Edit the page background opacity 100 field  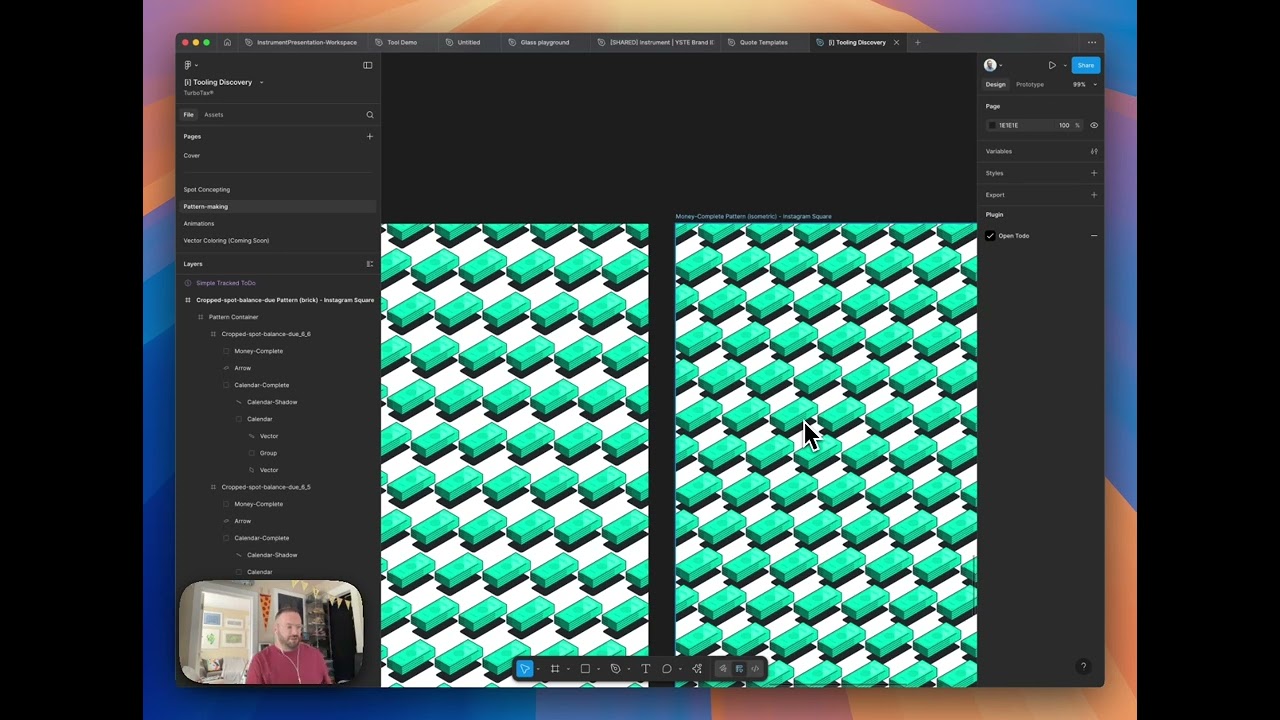pyautogui.click(x=1064, y=125)
